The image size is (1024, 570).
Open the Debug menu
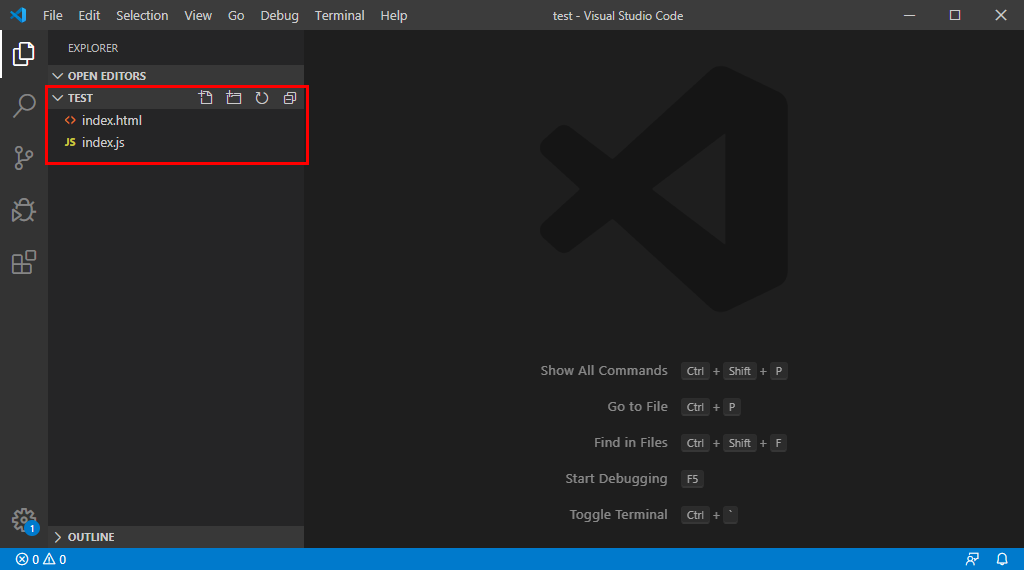[280, 15]
